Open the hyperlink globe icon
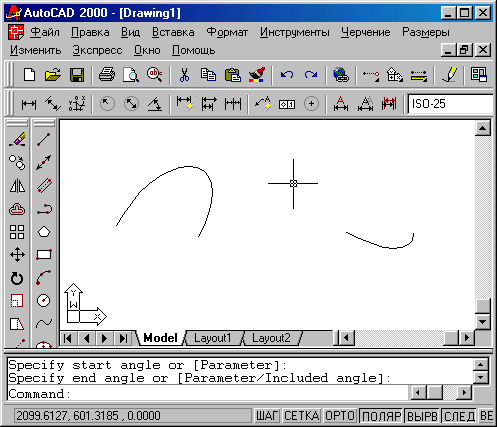The width and height of the screenshot is (497, 427). click(341, 75)
